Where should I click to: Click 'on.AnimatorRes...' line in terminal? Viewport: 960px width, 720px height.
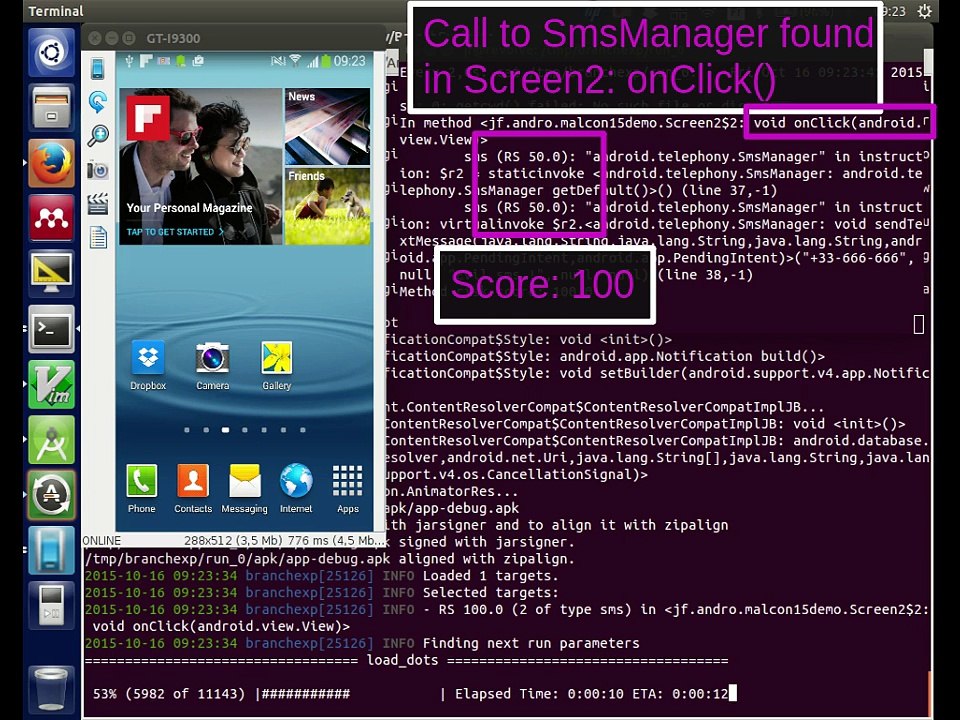click(x=452, y=492)
